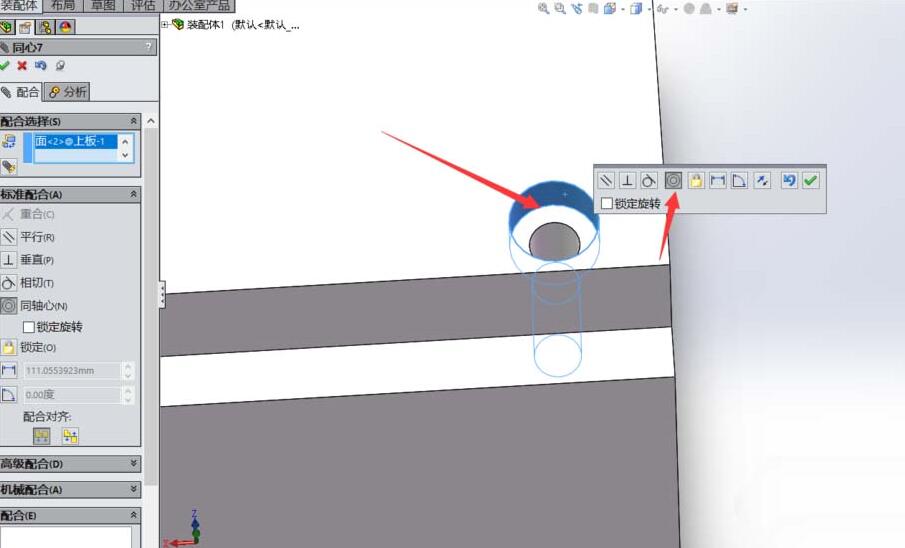Switch to the 配合 tab
905x548 pixels.
[21, 92]
